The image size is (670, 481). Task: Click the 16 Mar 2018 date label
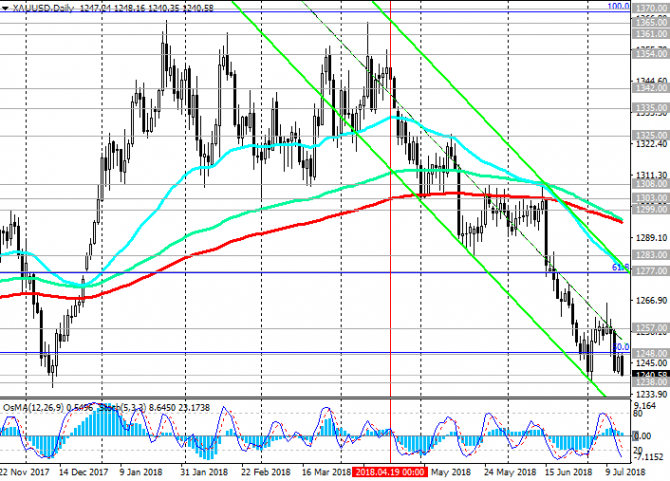coord(326,472)
